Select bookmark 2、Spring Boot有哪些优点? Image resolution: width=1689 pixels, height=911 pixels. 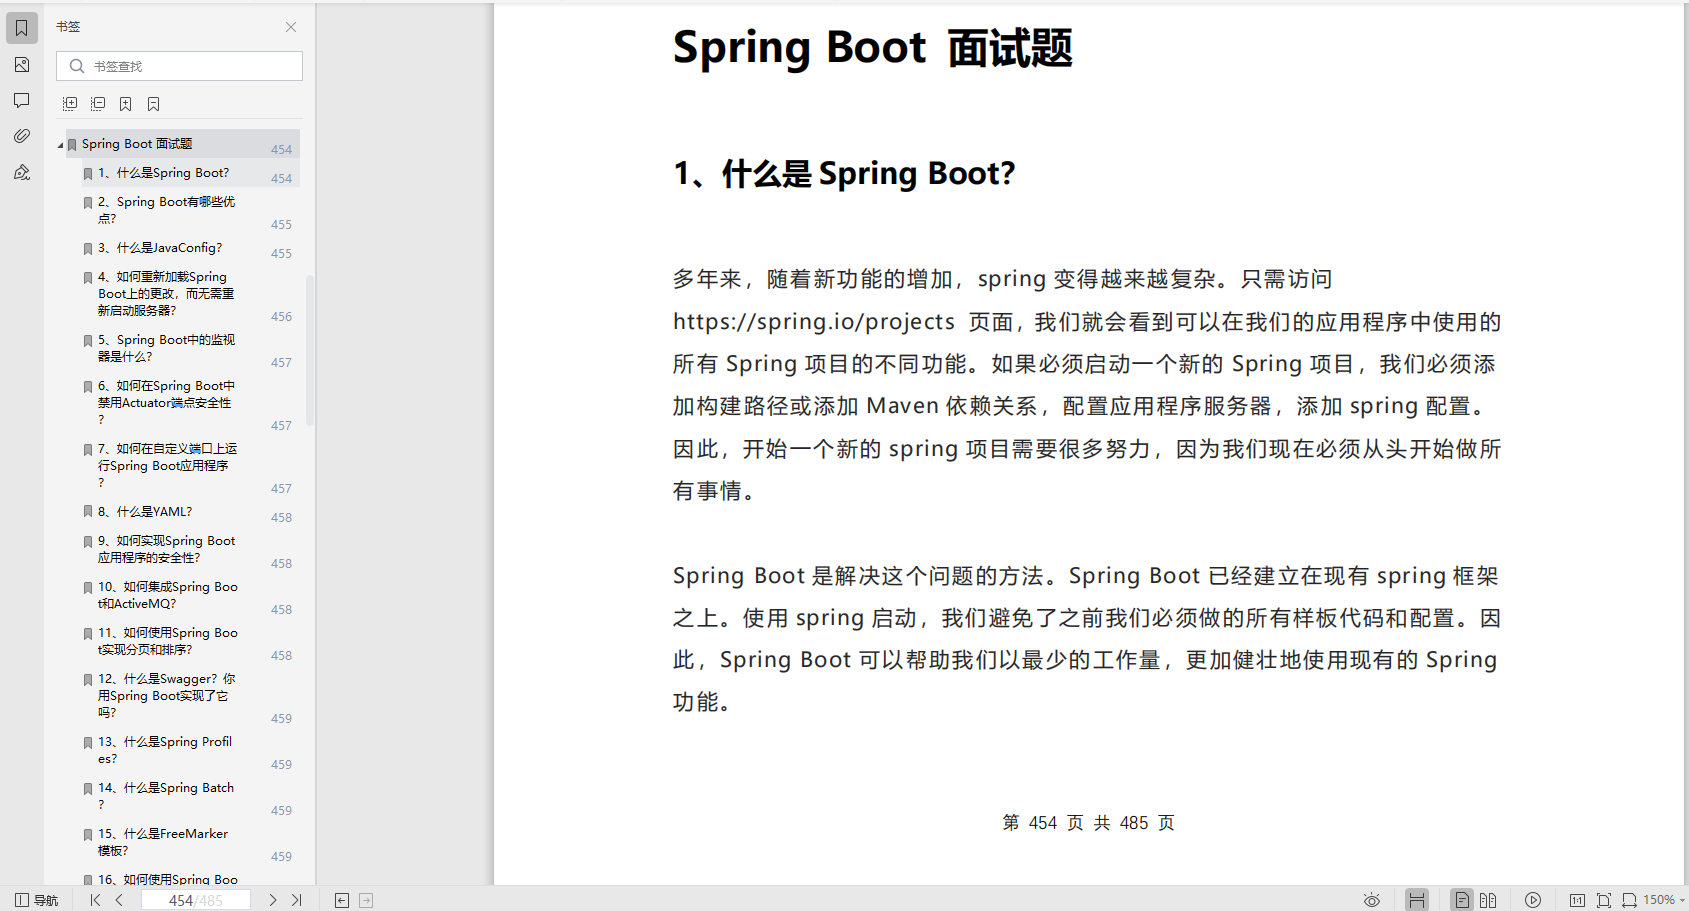coord(166,210)
